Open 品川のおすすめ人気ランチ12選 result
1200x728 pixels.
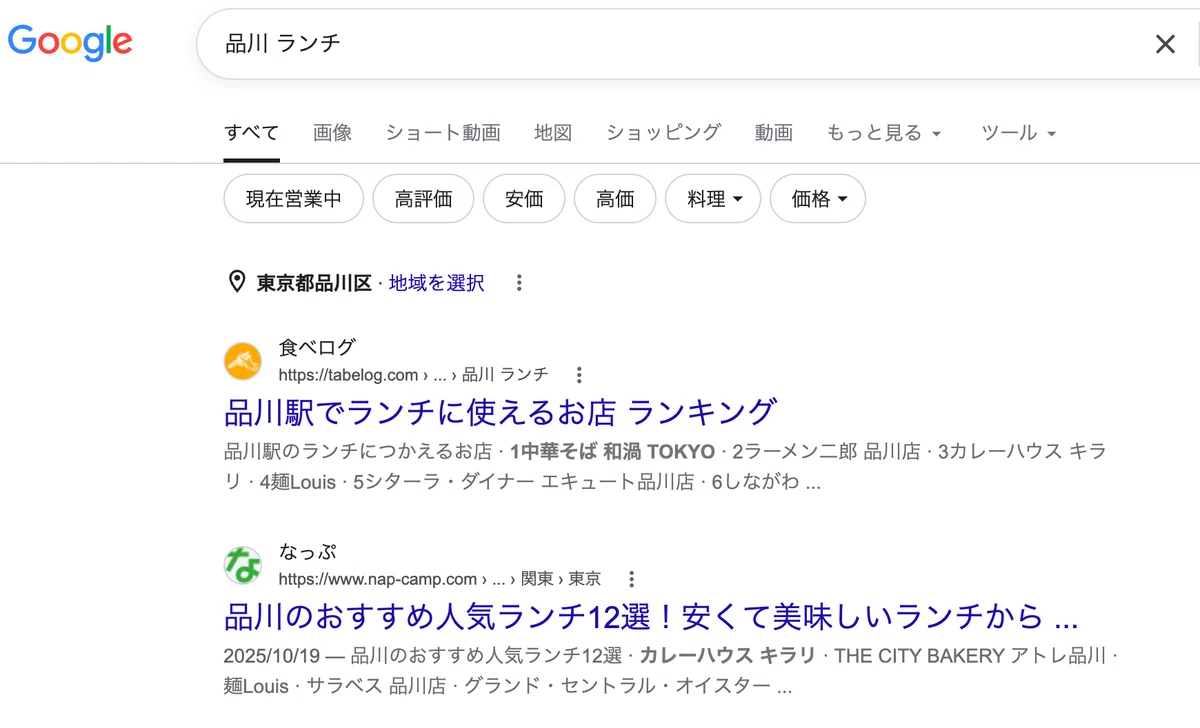(x=651, y=615)
